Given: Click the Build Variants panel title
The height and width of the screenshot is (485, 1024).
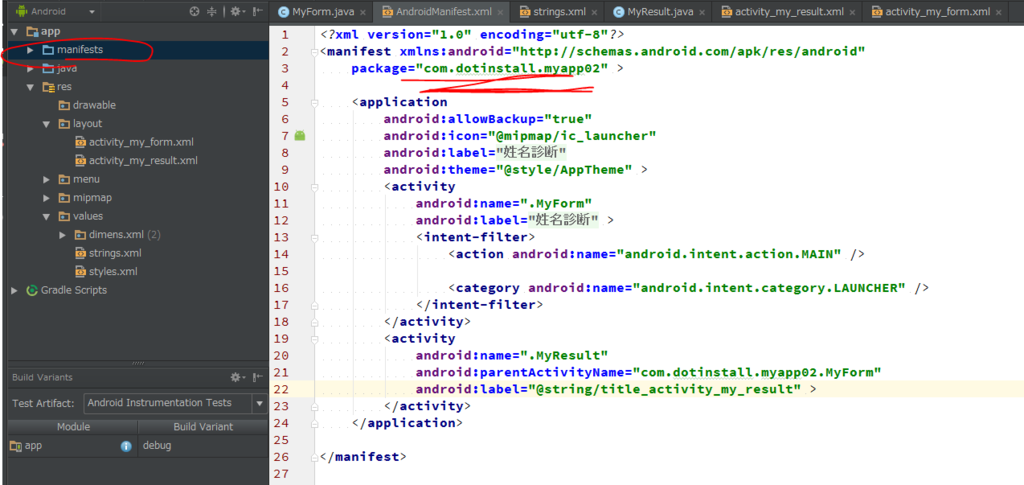Looking at the screenshot, I should pos(42,377).
